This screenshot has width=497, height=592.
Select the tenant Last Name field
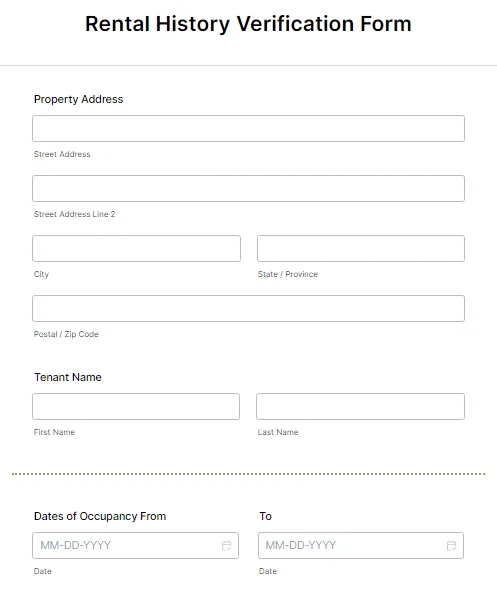point(360,407)
